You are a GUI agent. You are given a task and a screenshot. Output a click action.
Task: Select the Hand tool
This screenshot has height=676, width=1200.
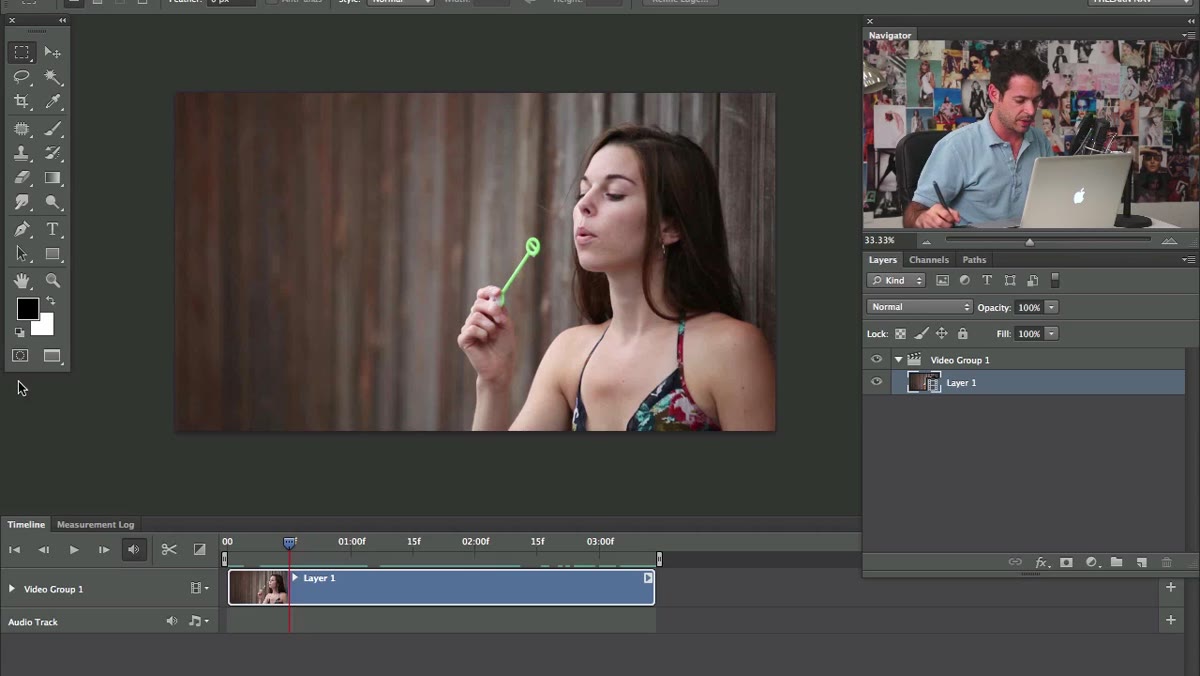(x=22, y=281)
